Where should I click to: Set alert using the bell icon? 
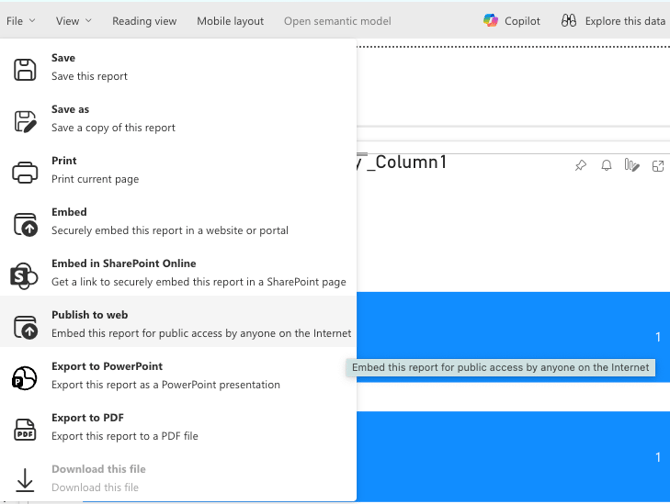coord(606,165)
